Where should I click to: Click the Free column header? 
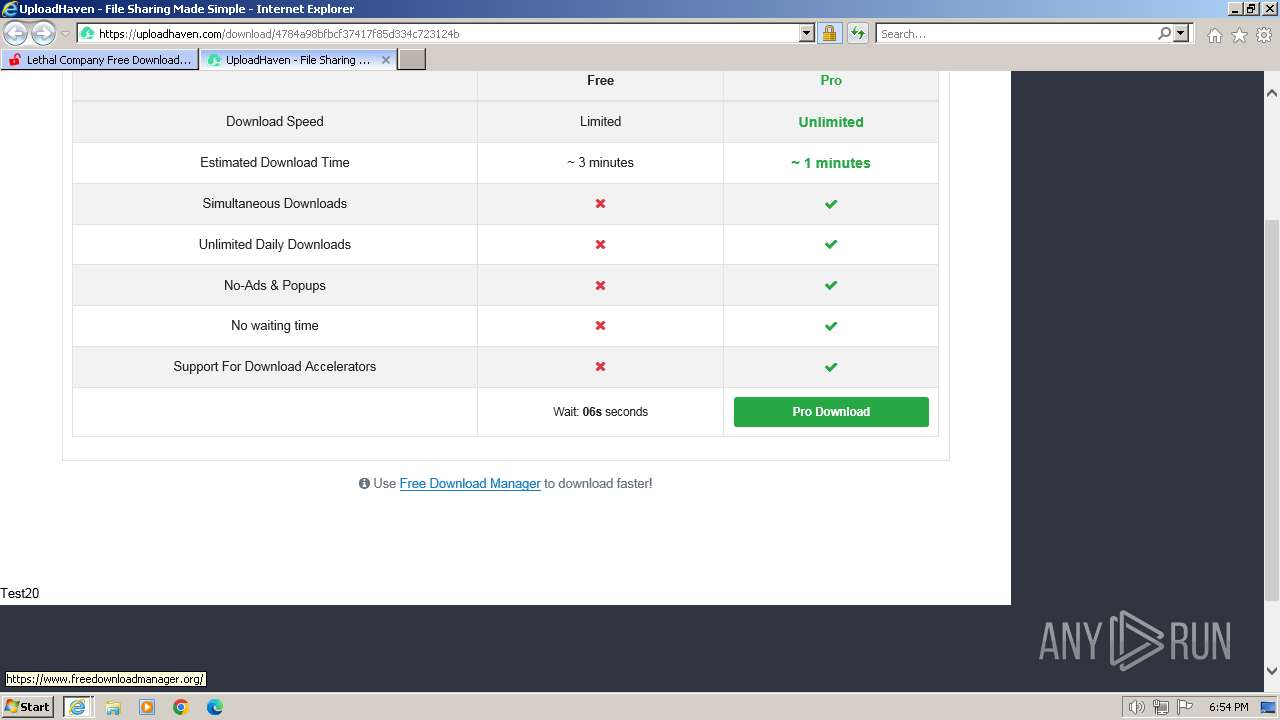pyautogui.click(x=600, y=80)
